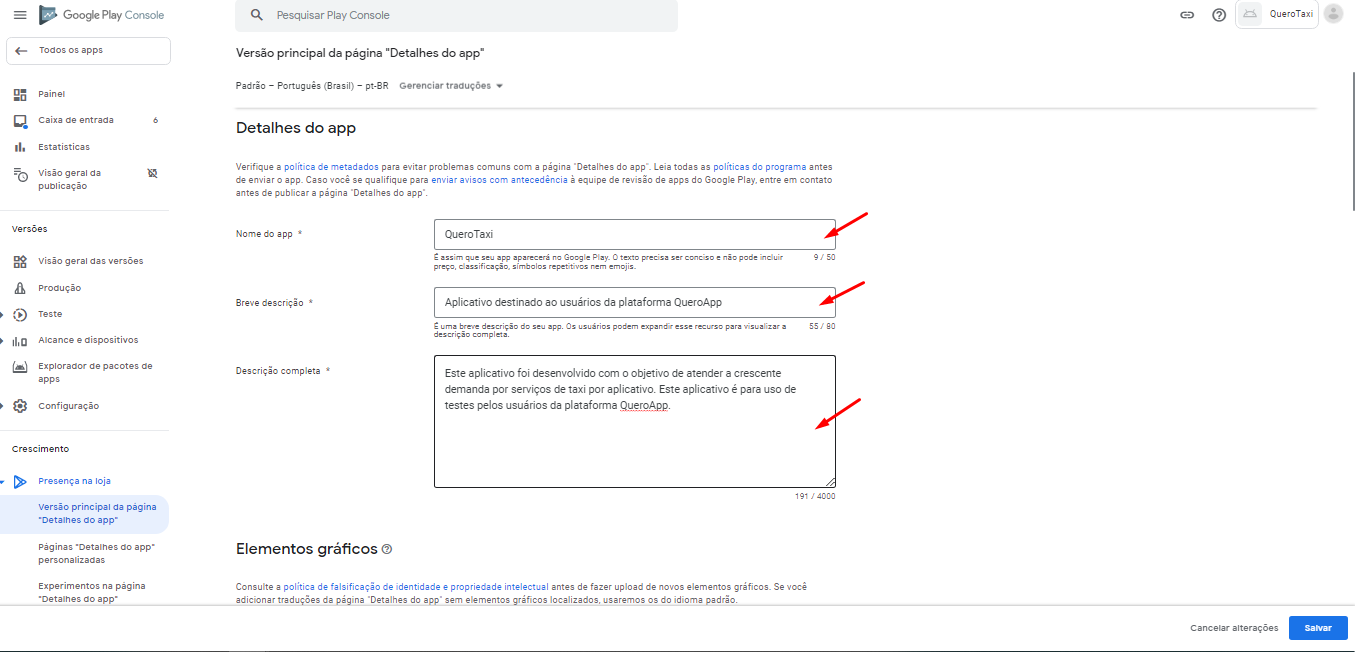Click the Explorador de pacotes icon
Viewport: 1355px width, 652px height.
[20, 367]
